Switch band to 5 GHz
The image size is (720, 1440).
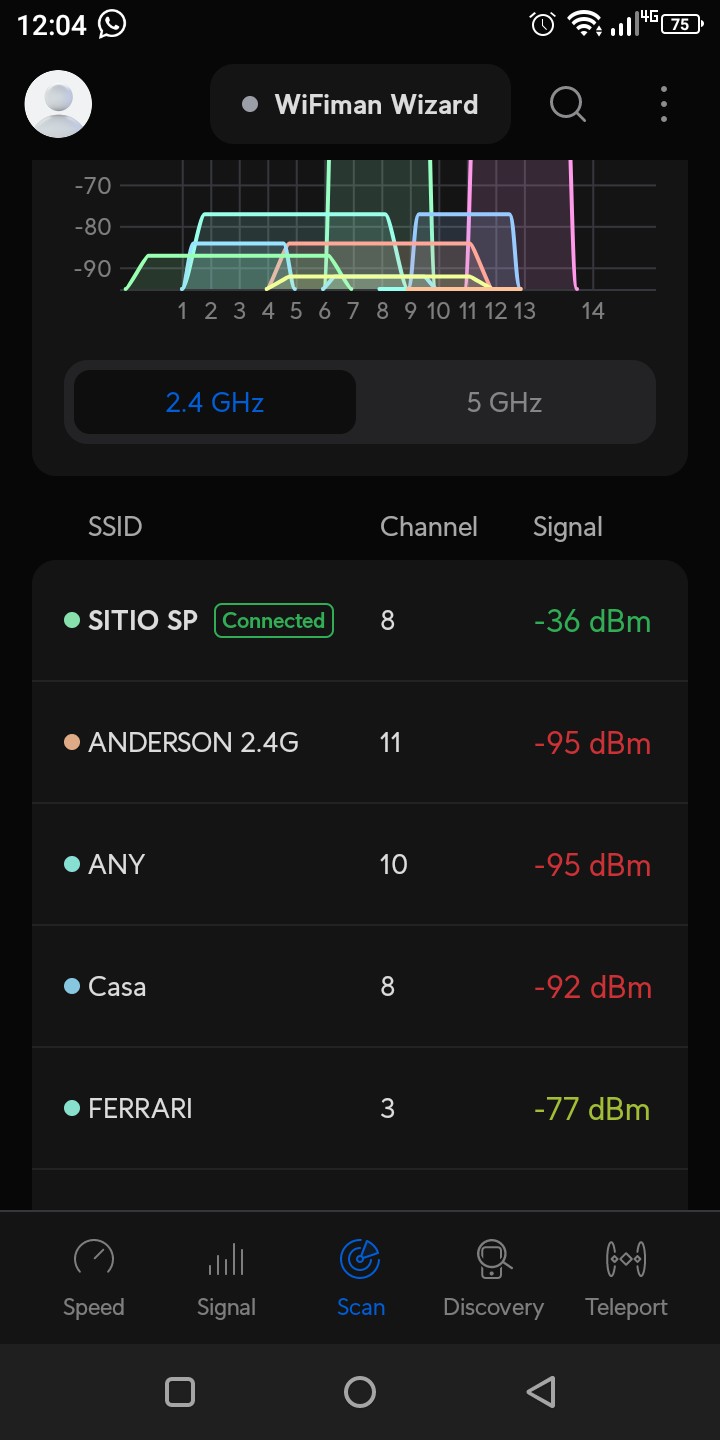click(504, 402)
